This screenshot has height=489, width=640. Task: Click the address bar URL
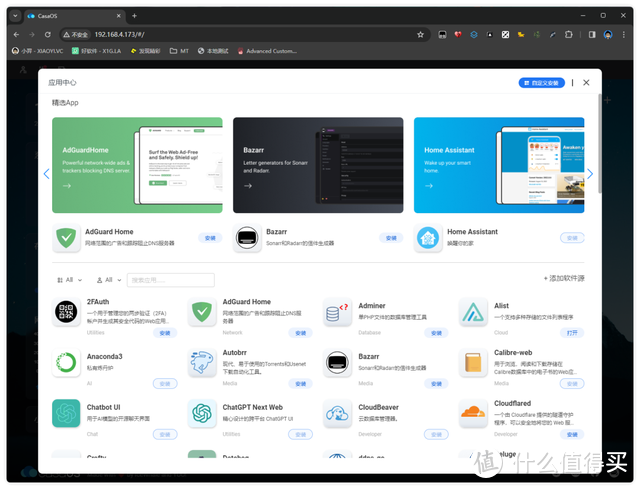(120, 35)
